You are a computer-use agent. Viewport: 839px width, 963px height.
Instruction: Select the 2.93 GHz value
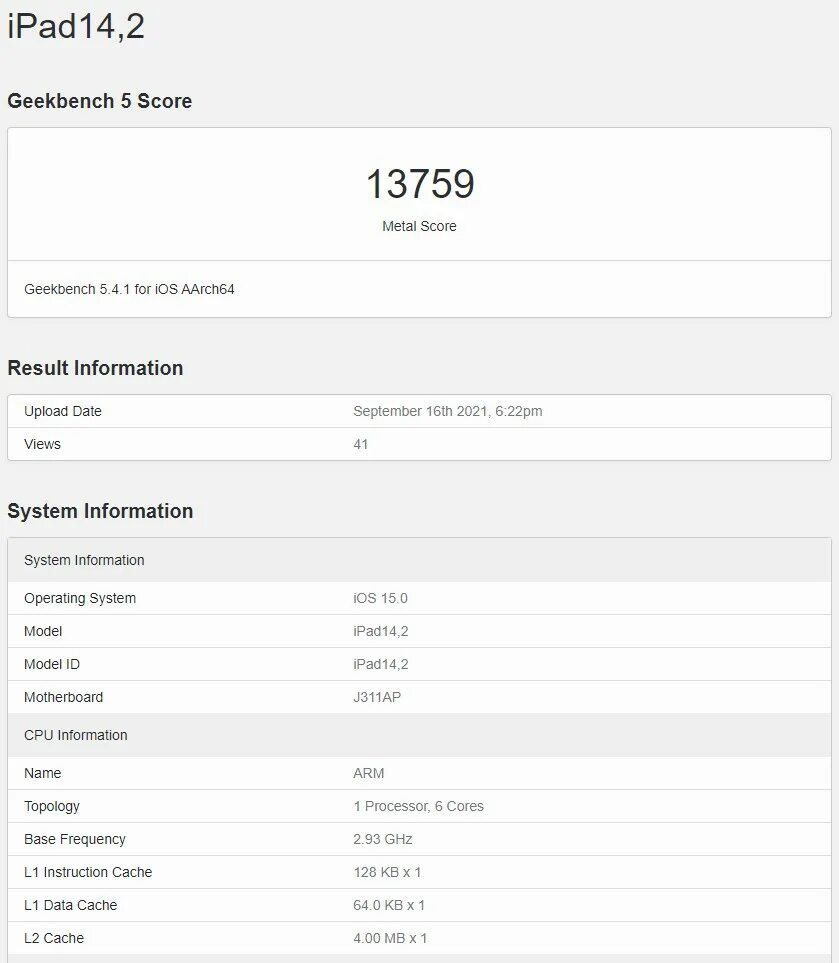point(383,840)
